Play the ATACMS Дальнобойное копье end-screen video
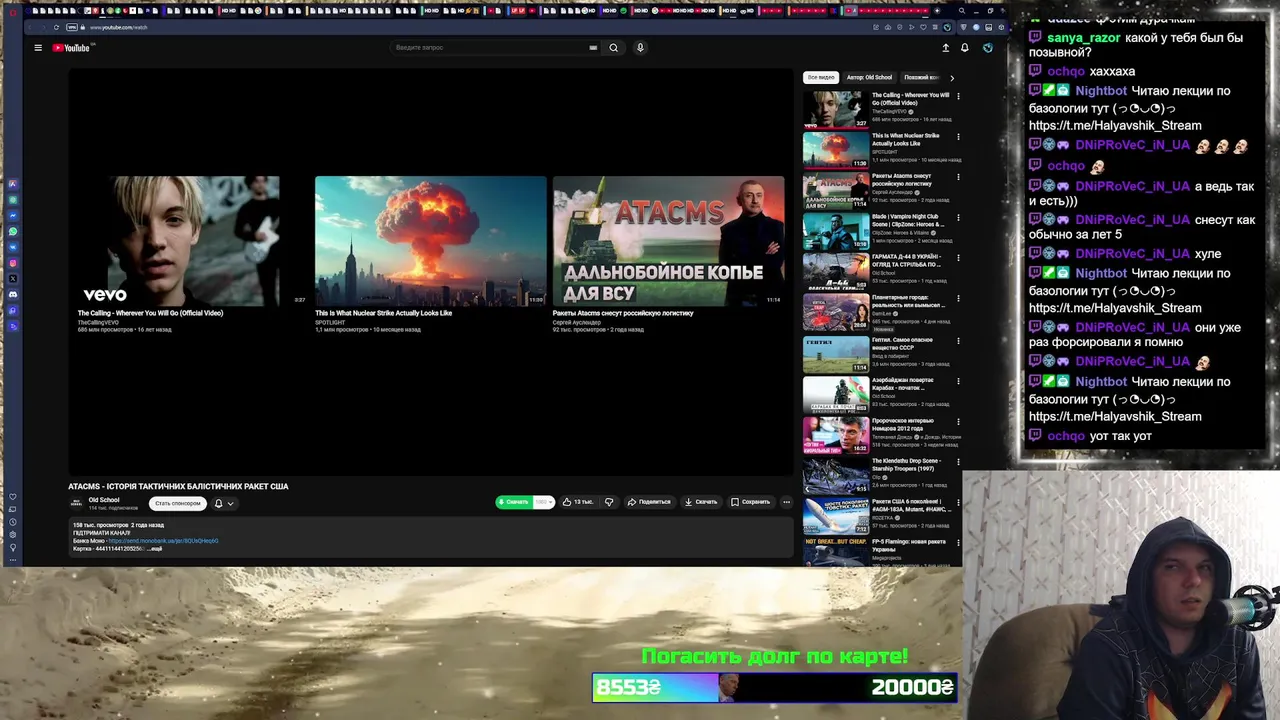The height and width of the screenshot is (720, 1280). (668, 241)
